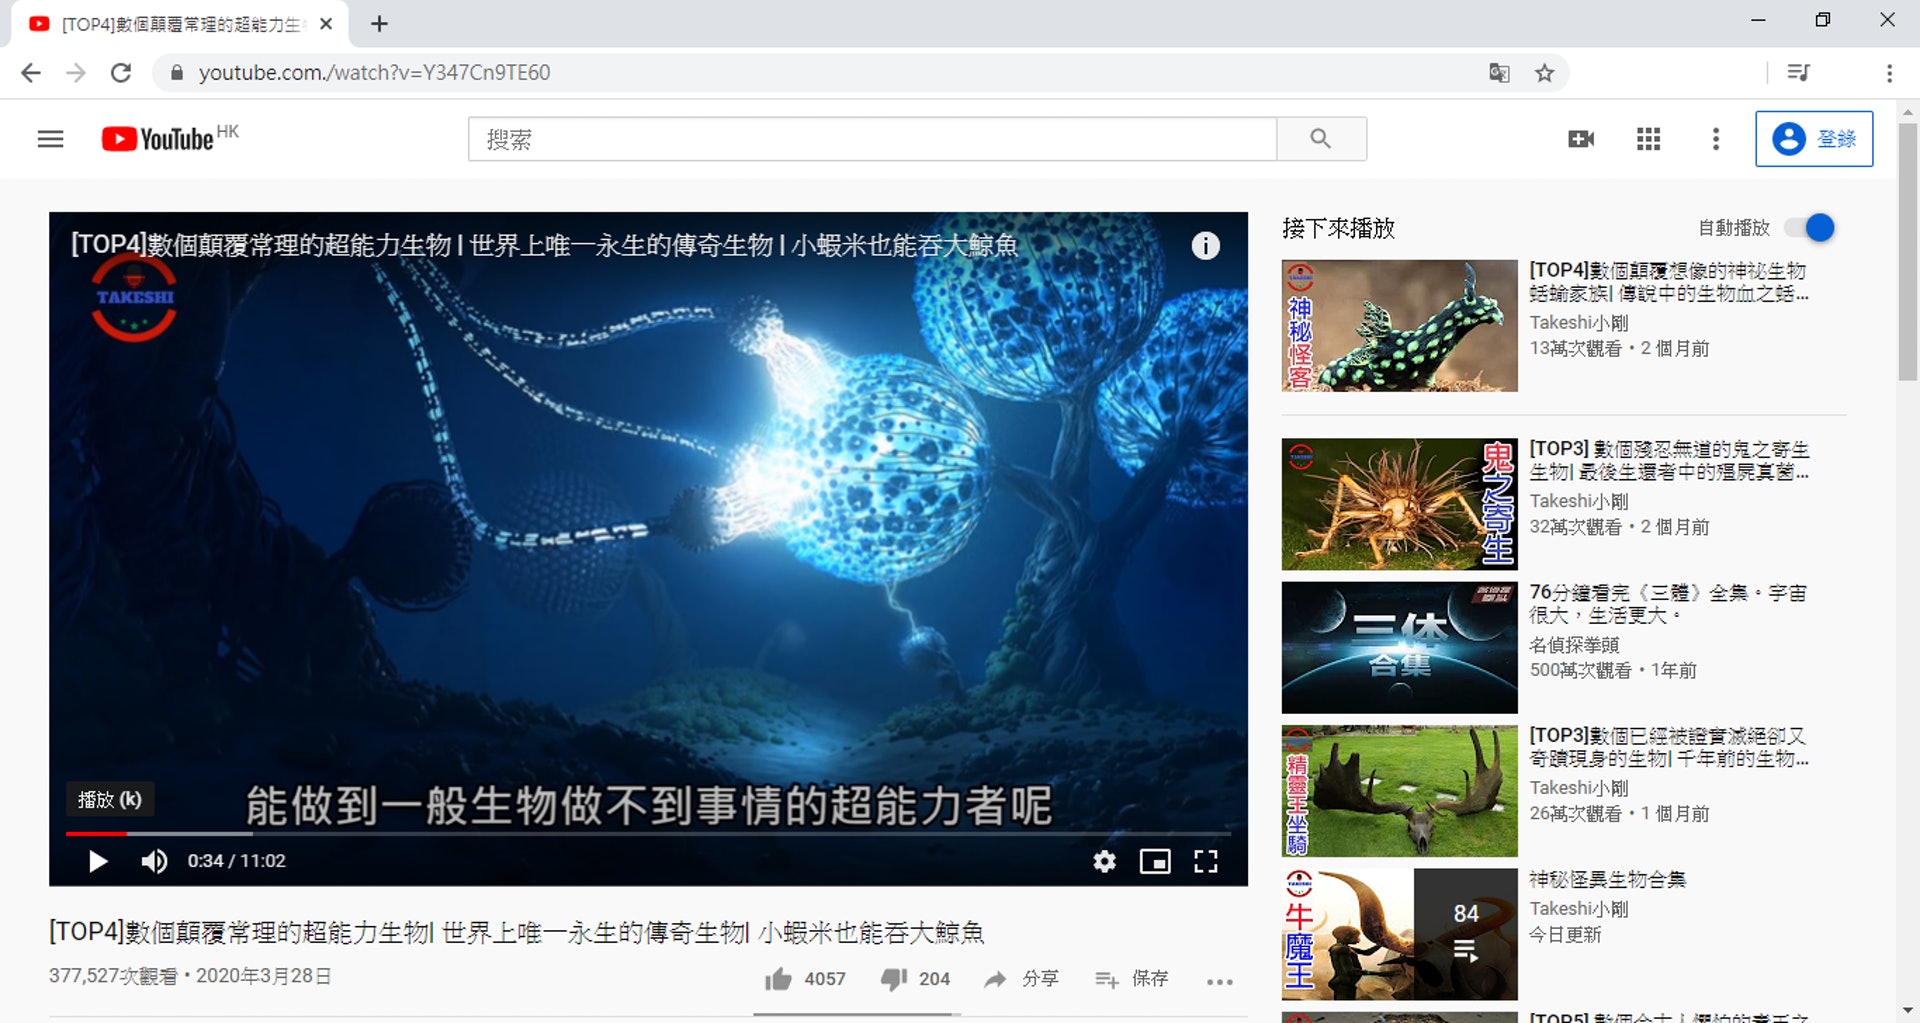1920x1023 pixels.
Task: Open title 76分鐘看完《三體》全集
Action: click(x=1668, y=604)
